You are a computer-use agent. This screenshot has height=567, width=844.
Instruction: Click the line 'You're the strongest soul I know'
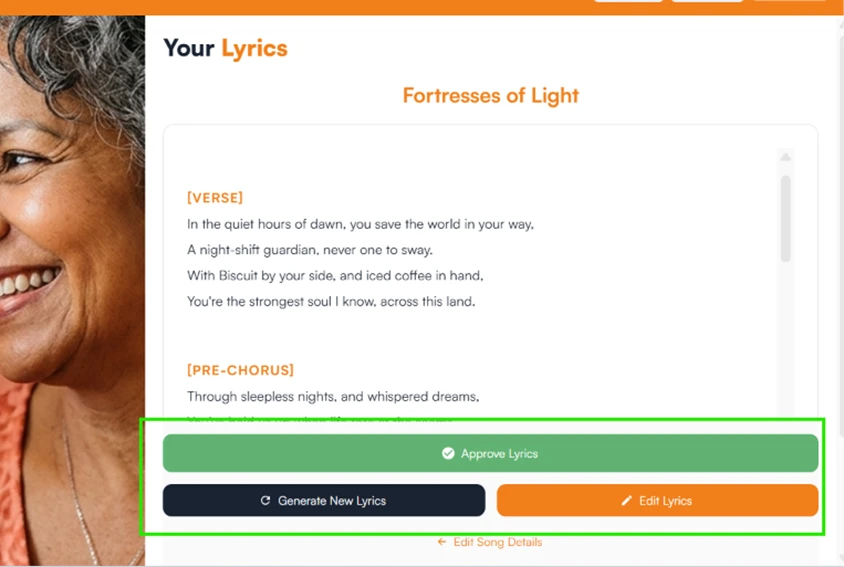[x=331, y=302]
